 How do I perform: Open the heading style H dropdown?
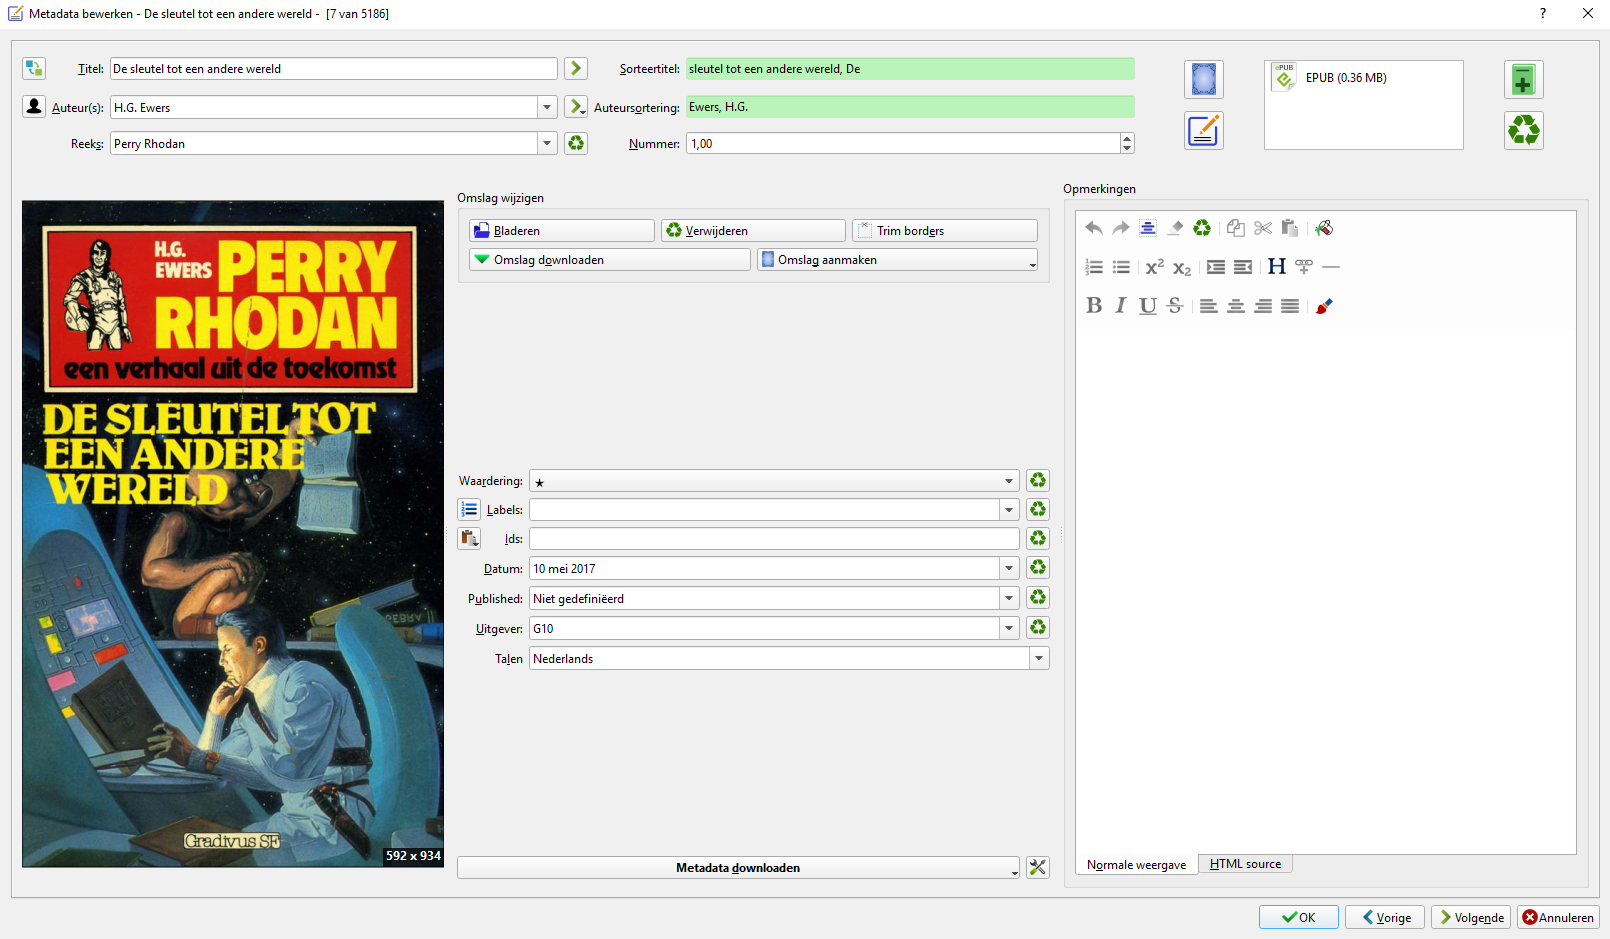tap(1277, 267)
